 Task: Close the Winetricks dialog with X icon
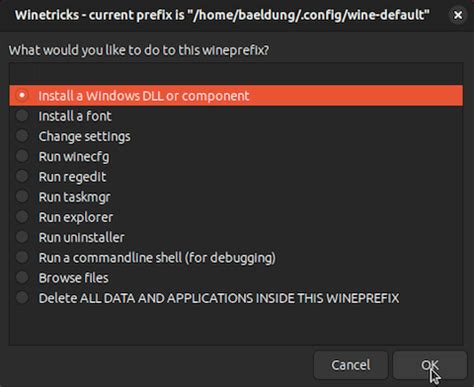coord(458,15)
